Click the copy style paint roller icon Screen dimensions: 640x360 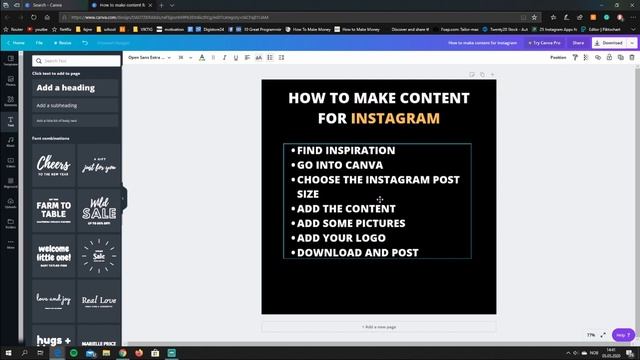tap(575, 58)
